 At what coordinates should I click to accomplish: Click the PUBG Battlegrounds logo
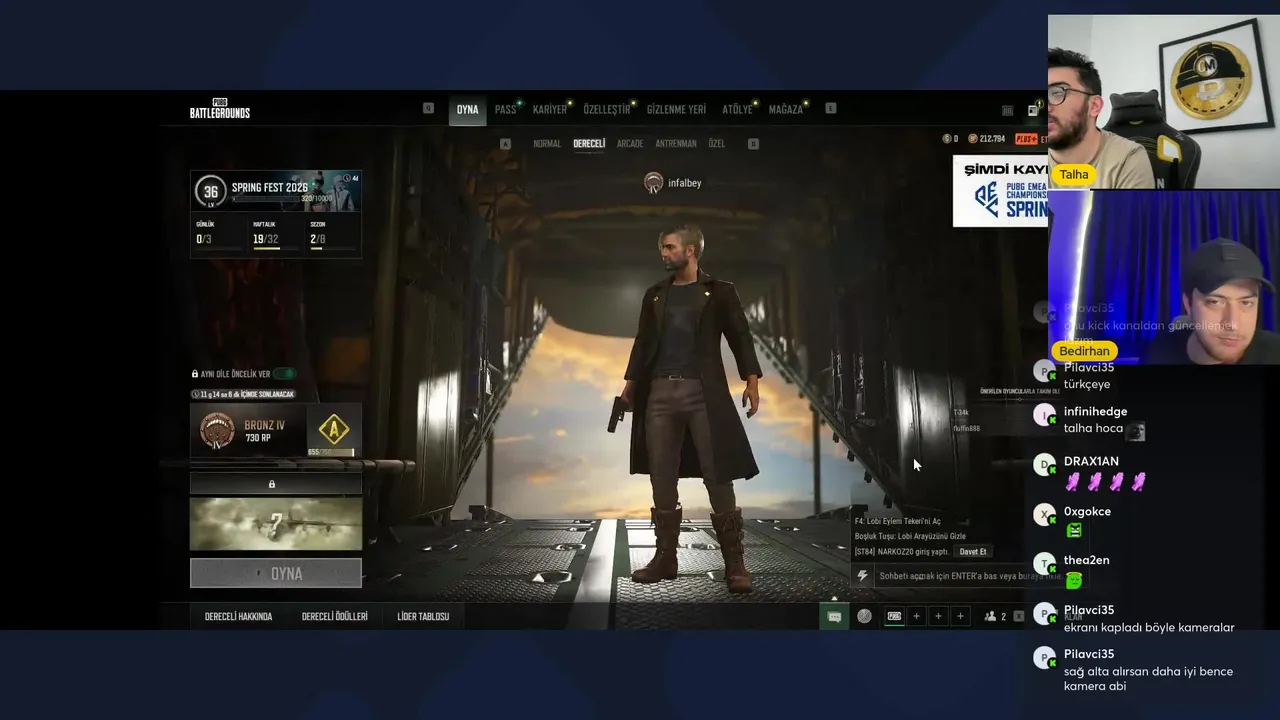pyautogui.click(x=220, y=110)
